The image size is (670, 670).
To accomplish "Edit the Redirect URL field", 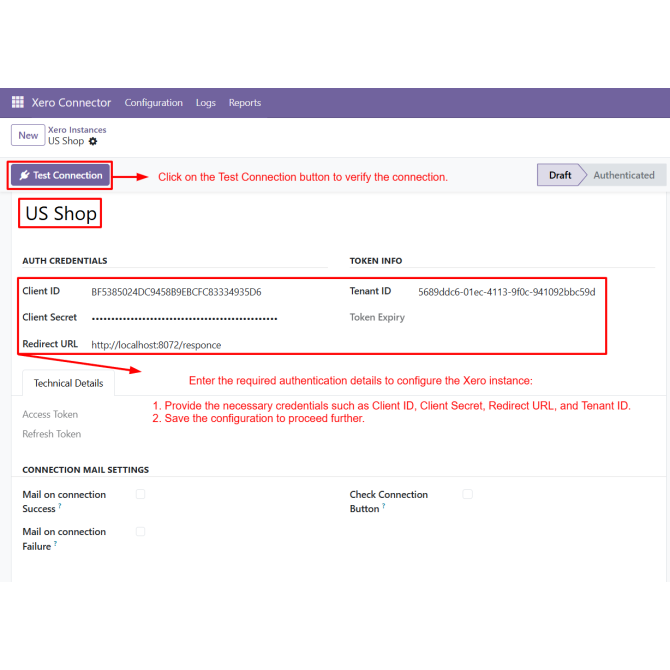I will point(156,345).
